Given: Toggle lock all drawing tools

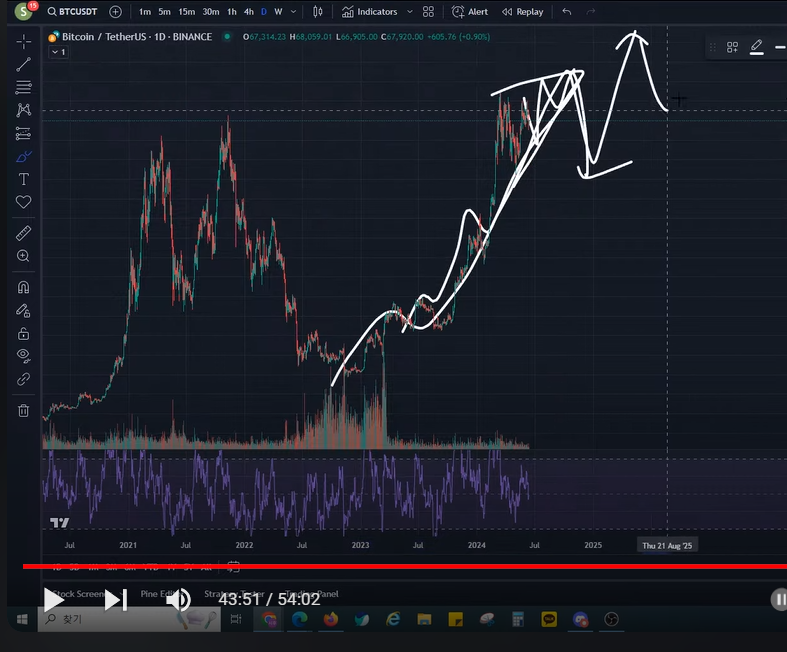Looking at the screenshot, I should 24,333.
